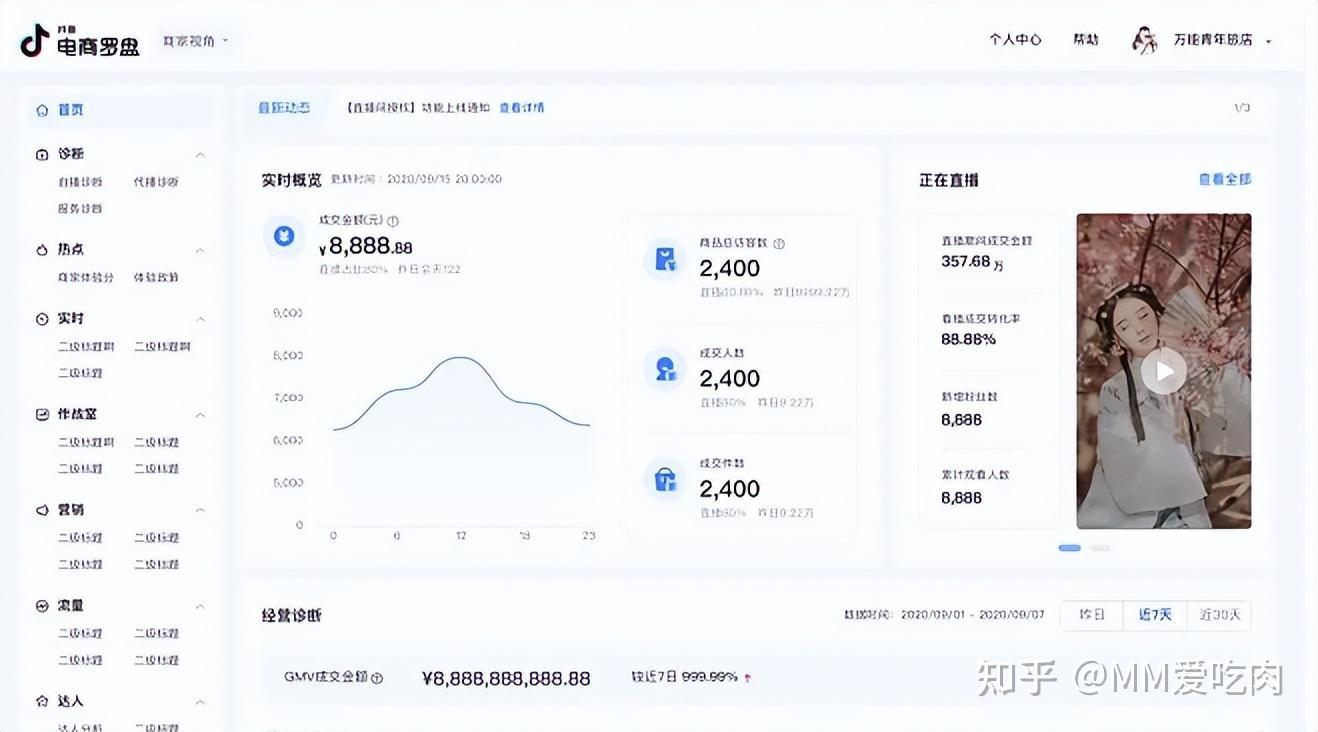
Task: Click the Douyin 电商罗盘 logo
Action: tap(80, 41)
